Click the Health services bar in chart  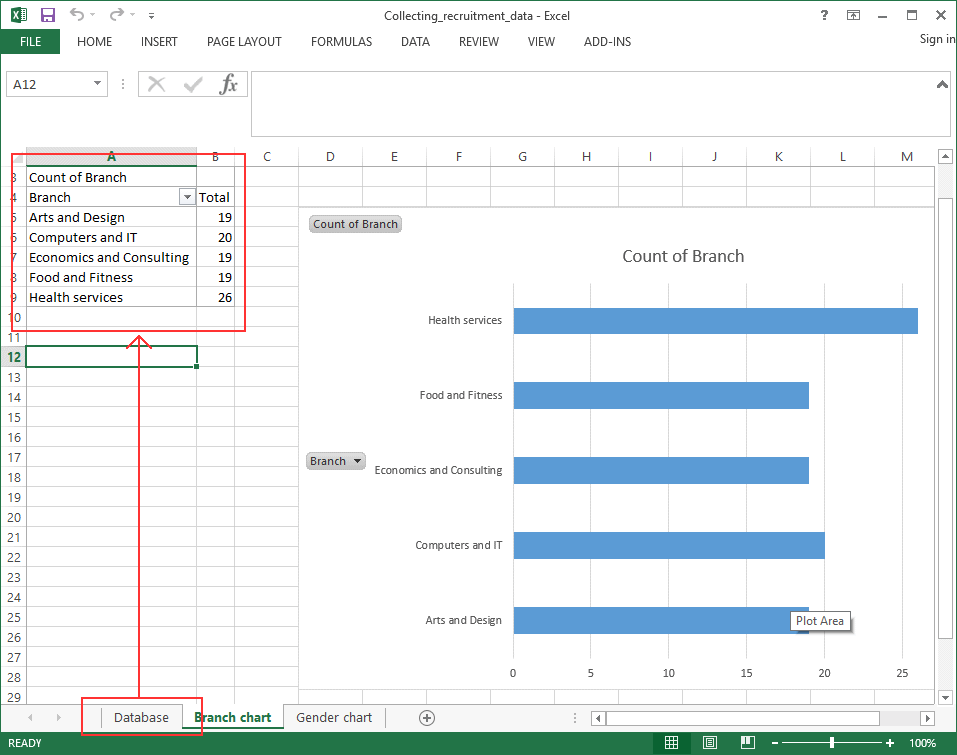click(x=715, y=321)
